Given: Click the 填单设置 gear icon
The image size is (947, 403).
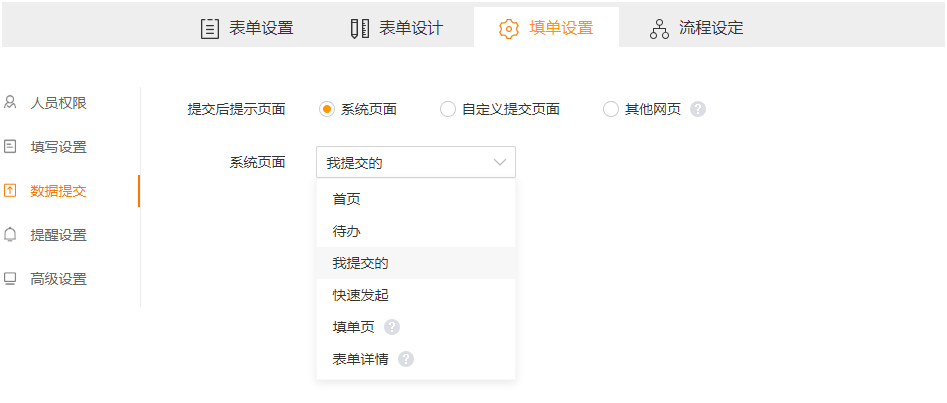Looking at the screenshot, I should coord(509,28).
